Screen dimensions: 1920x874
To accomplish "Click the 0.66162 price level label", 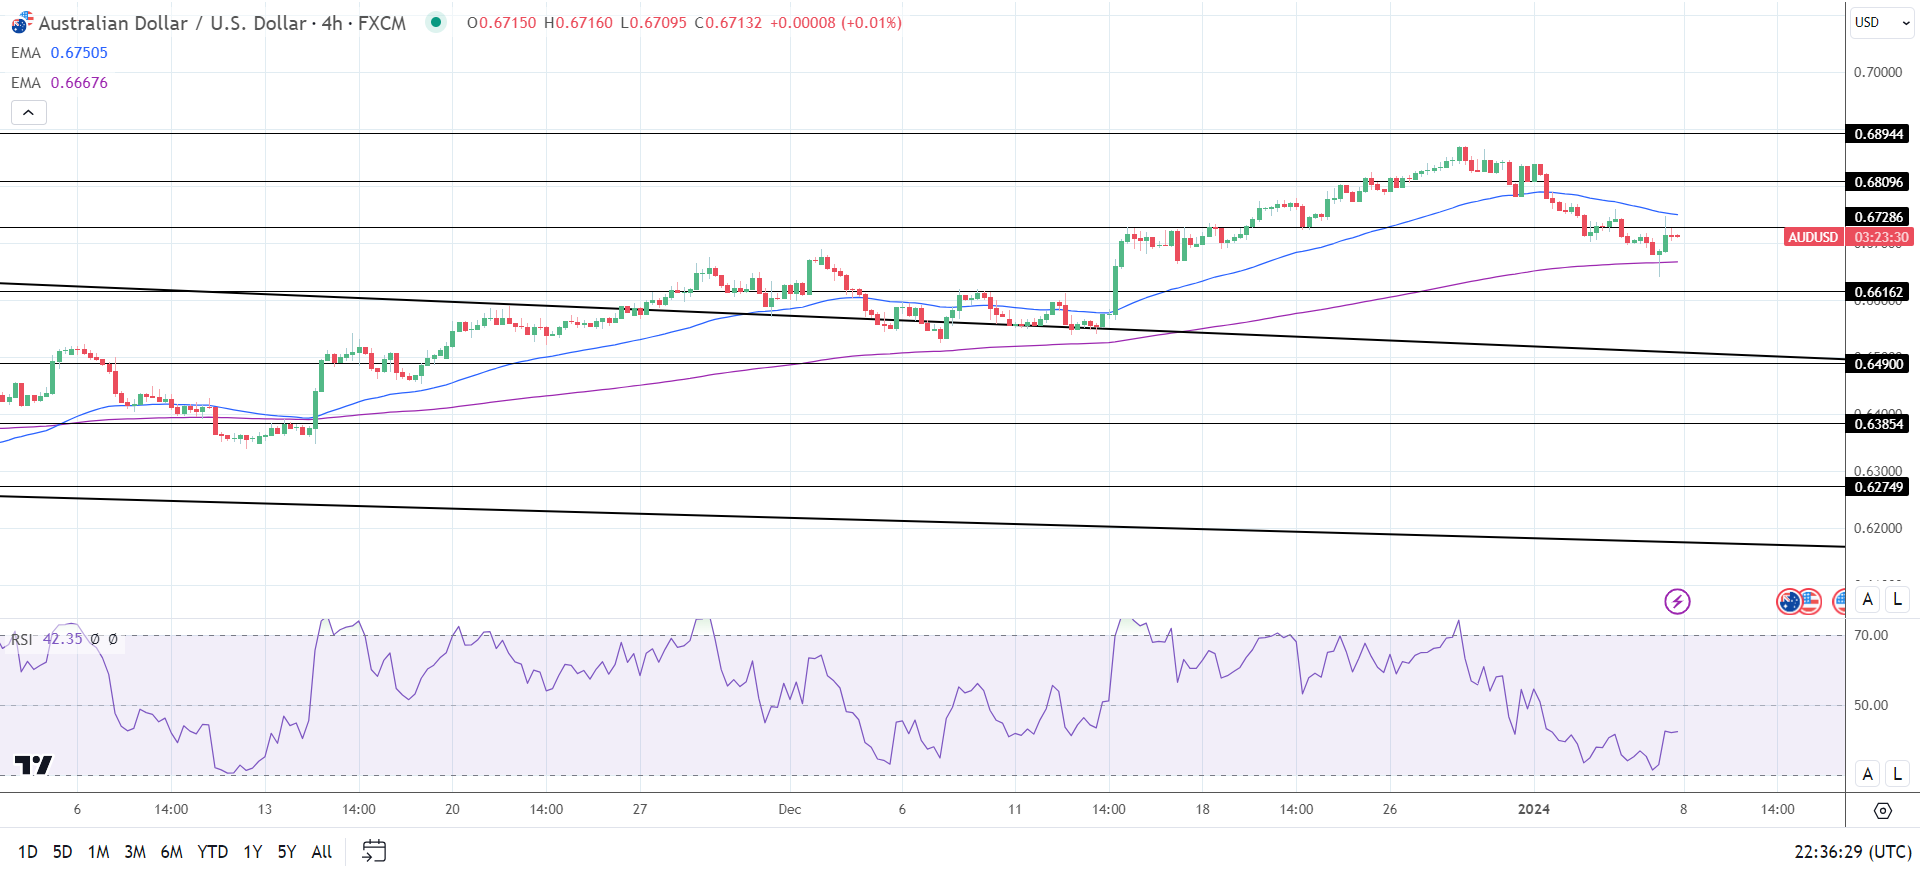I will pyautogui.click(x=1878, y=293).
